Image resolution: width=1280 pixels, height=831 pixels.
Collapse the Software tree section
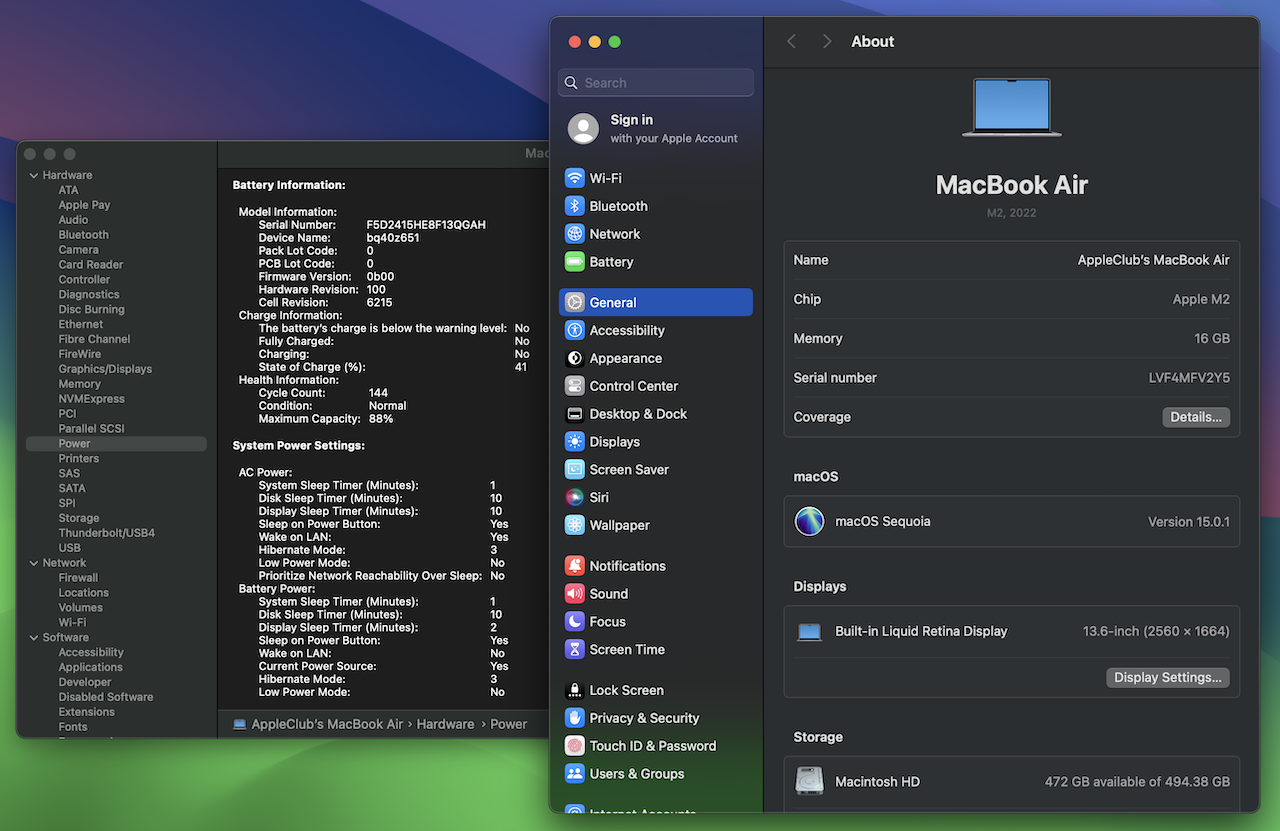tap(33, 637)
